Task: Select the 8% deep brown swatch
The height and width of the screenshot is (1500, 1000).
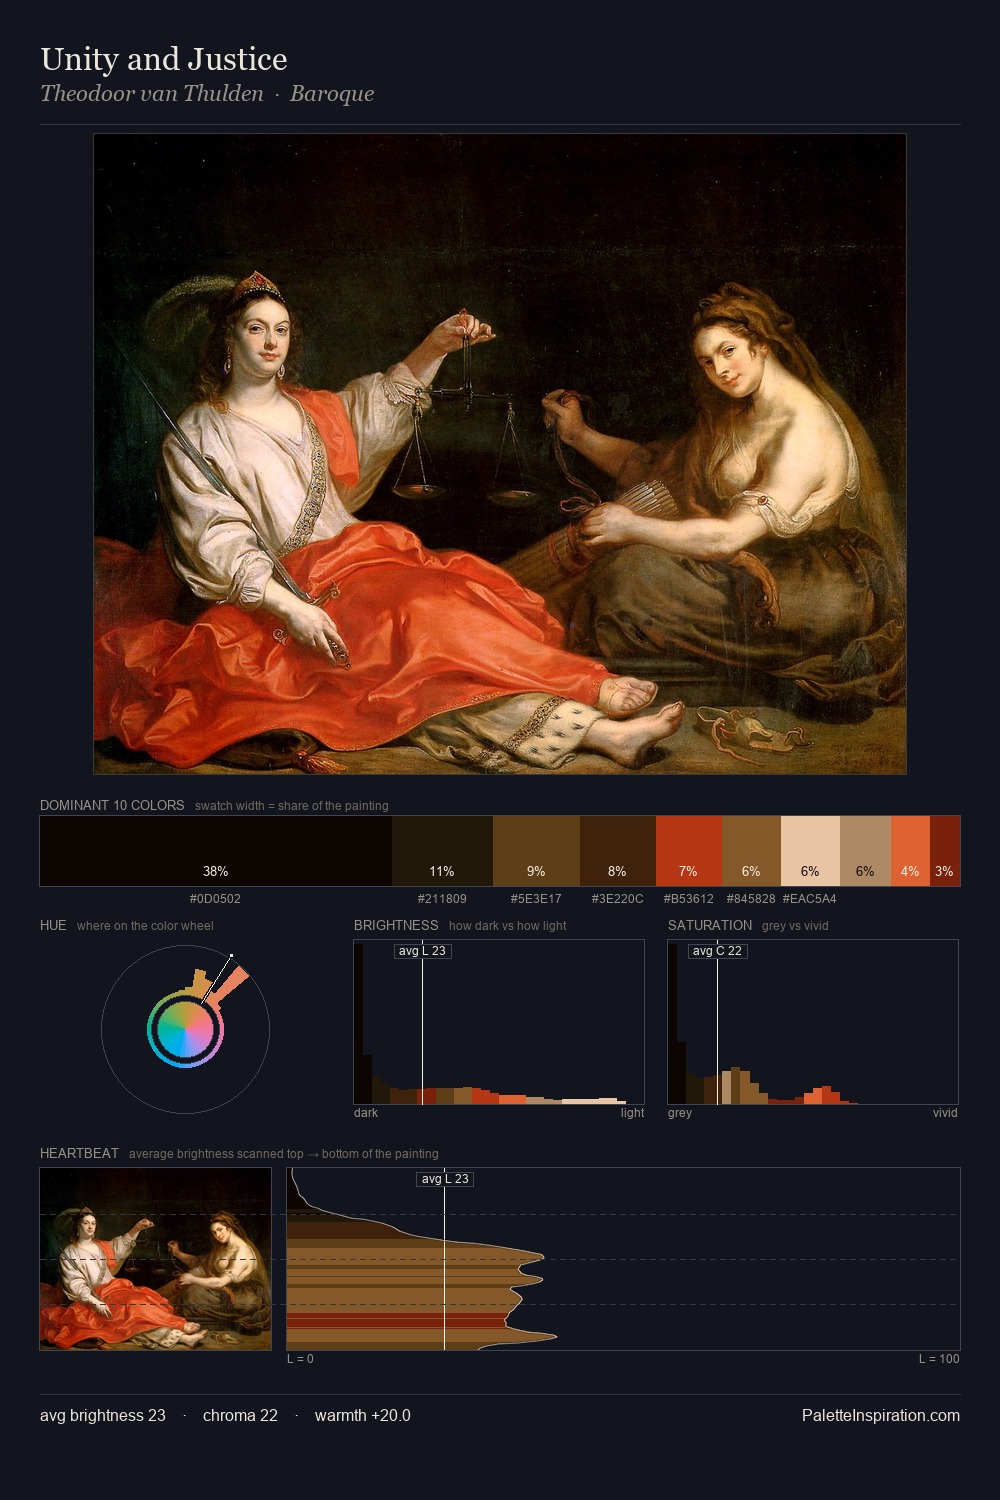Action: (x=618, y=851)
